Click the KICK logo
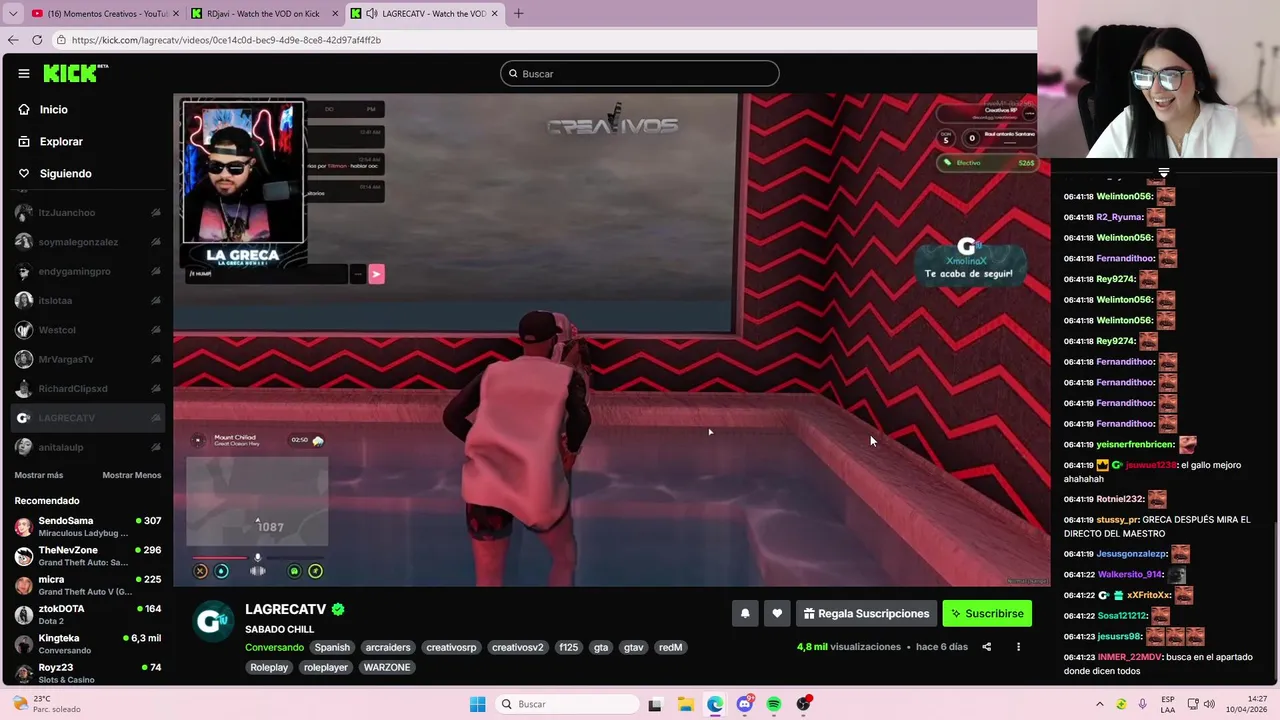Screen dimensions: 1280x720 coord(75,73)
